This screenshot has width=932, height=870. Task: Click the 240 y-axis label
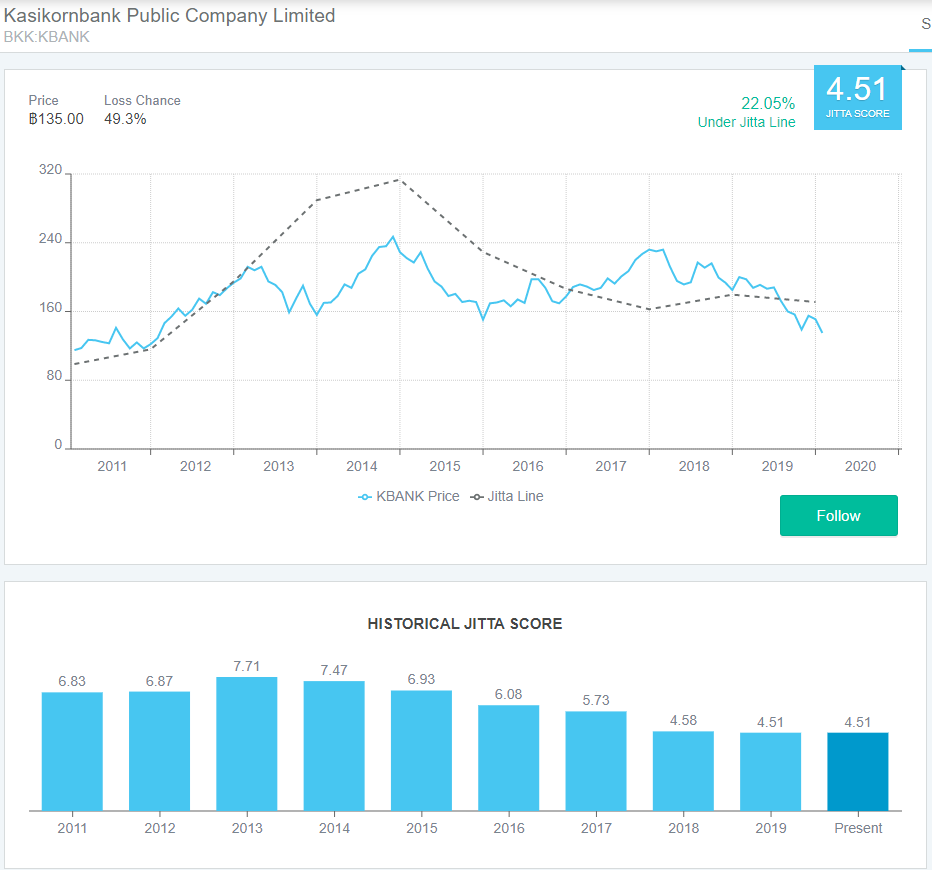(x=51, y=238)
